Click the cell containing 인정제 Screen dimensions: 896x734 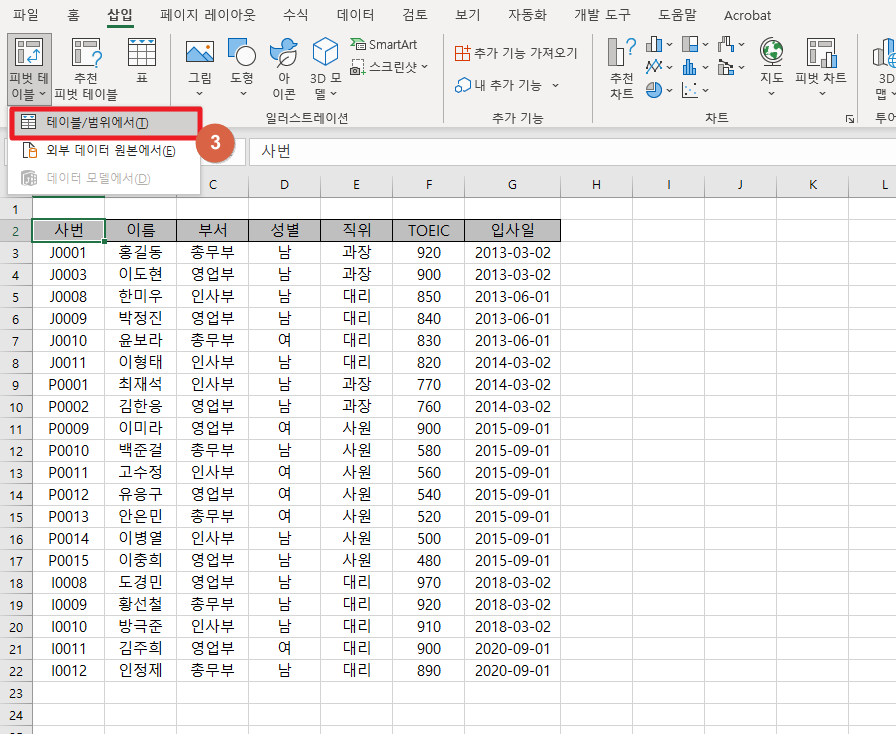(x=141, y=671)
